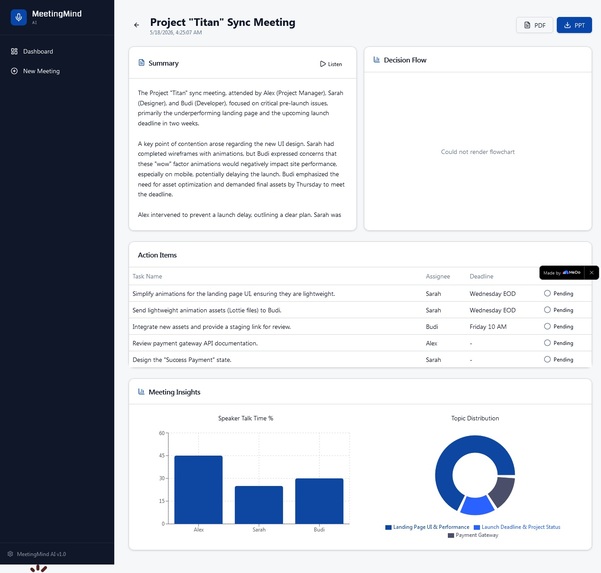Select the 'Simplify animations for the landing page' task text
601x573 pixels.
233,294
